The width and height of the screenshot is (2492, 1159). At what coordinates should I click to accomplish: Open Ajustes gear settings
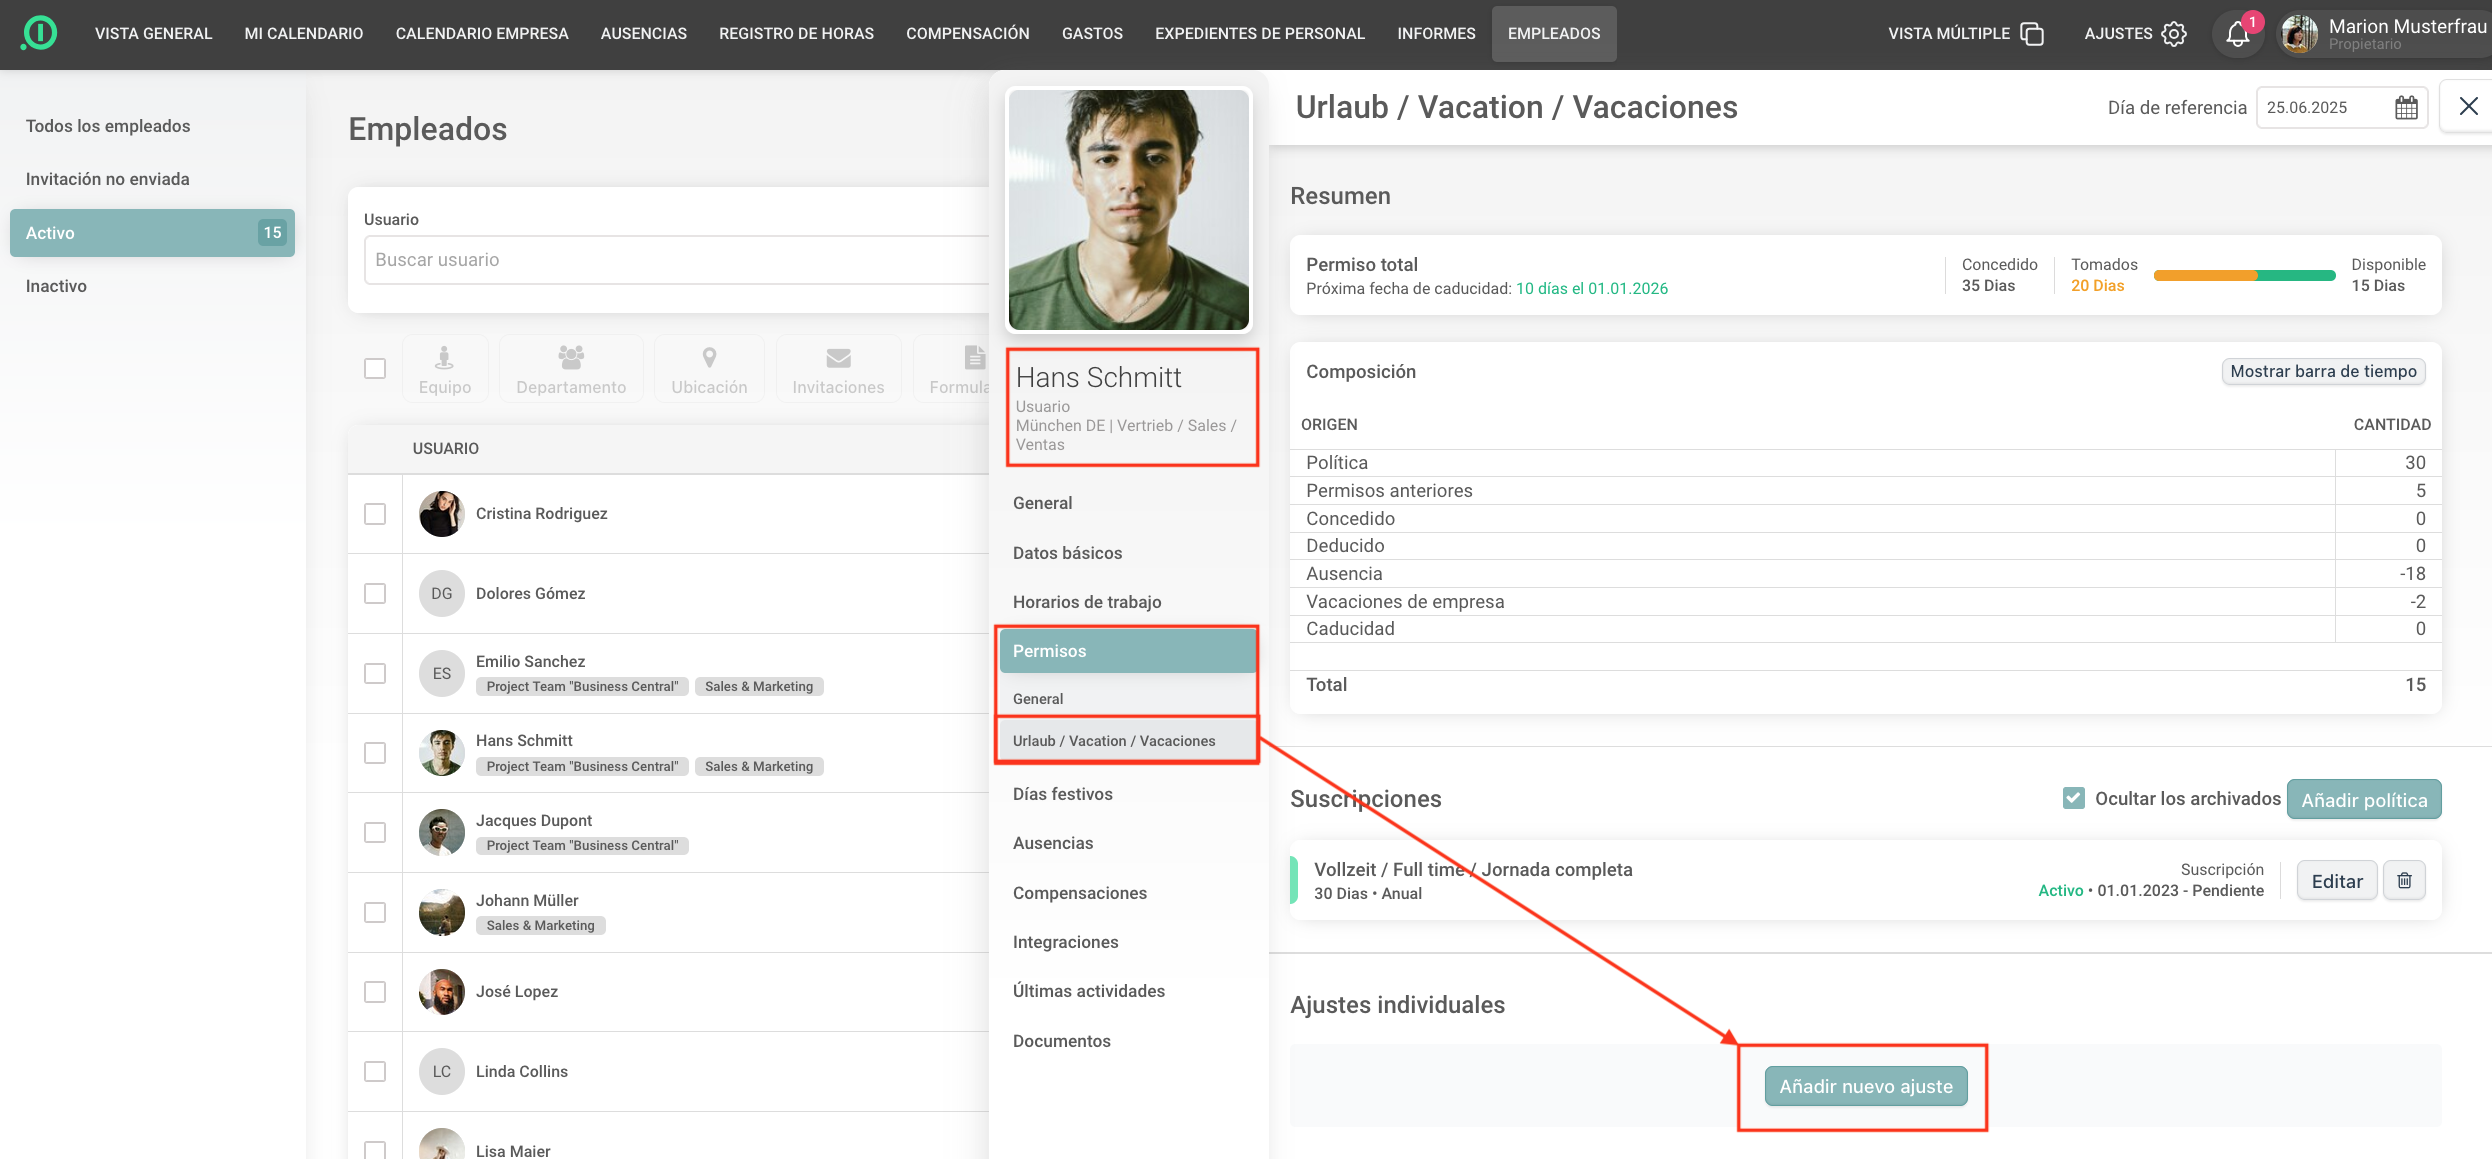coord(2174,34)
